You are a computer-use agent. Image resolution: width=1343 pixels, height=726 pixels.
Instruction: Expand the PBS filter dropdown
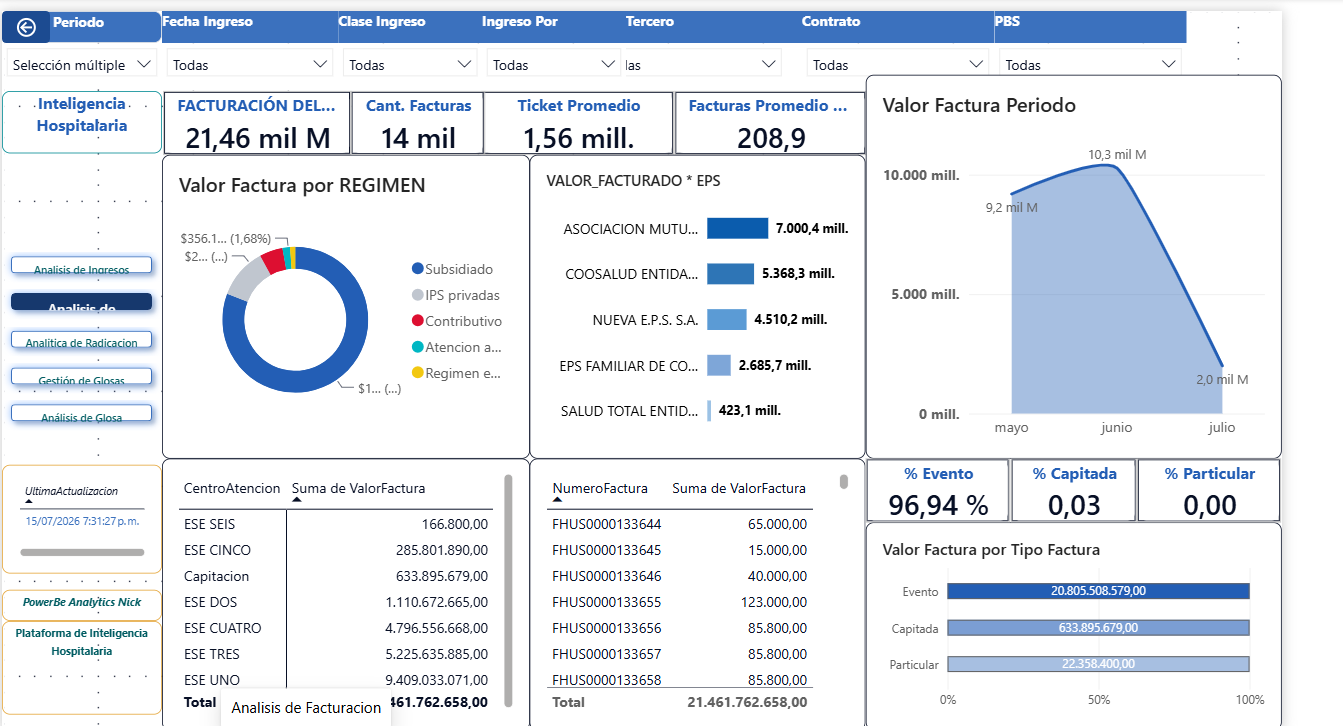(x=1090, y=64)
